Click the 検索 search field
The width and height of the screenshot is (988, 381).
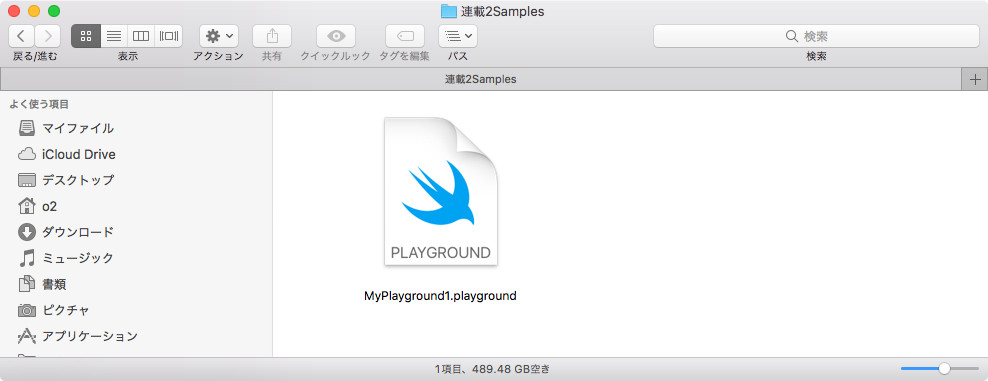(816, 36)
